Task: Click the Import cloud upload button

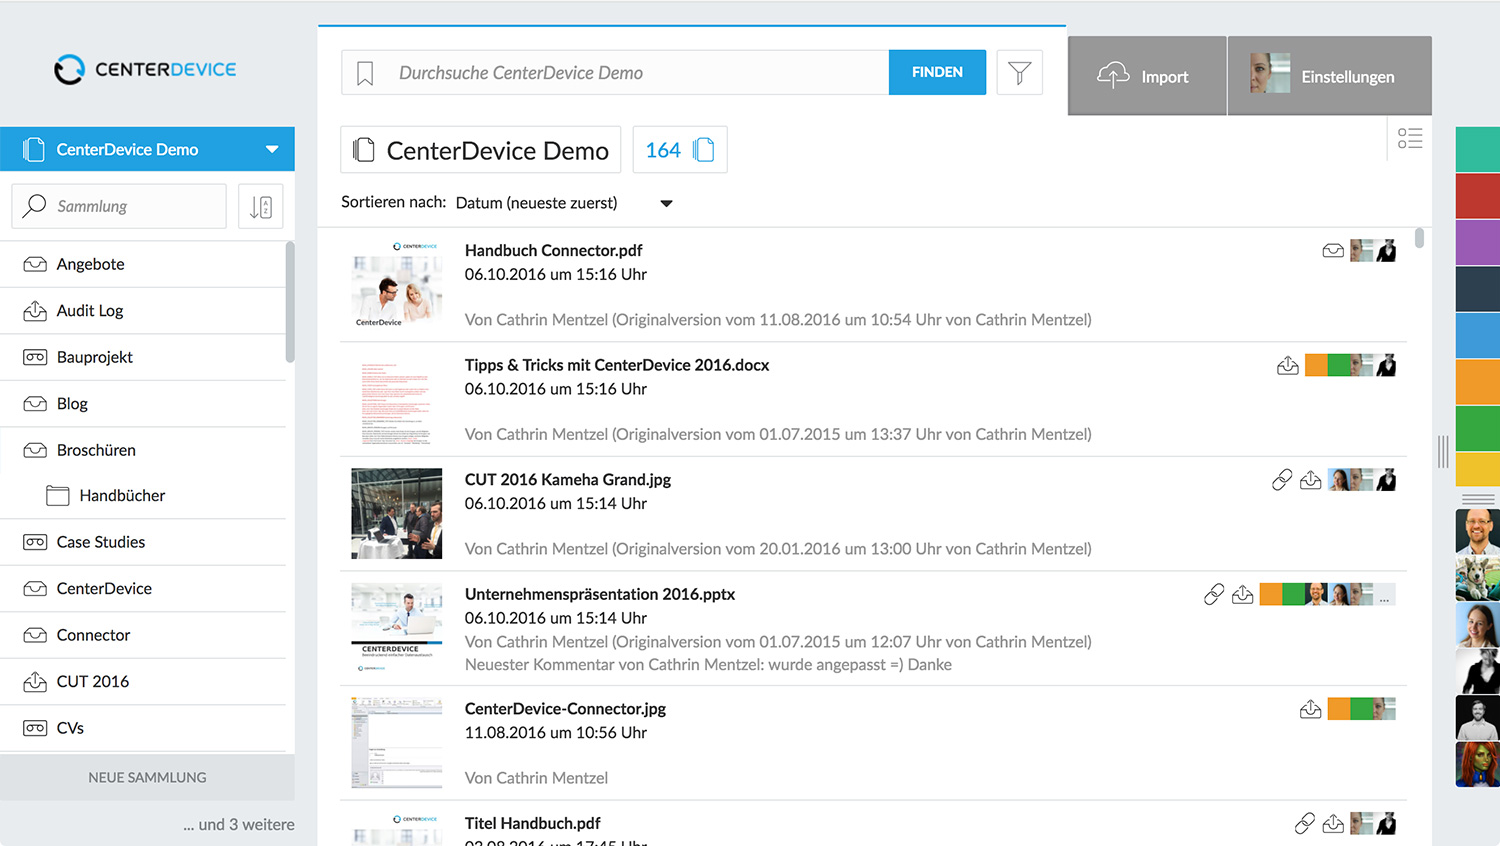Action: click(x=1147, y=76)
